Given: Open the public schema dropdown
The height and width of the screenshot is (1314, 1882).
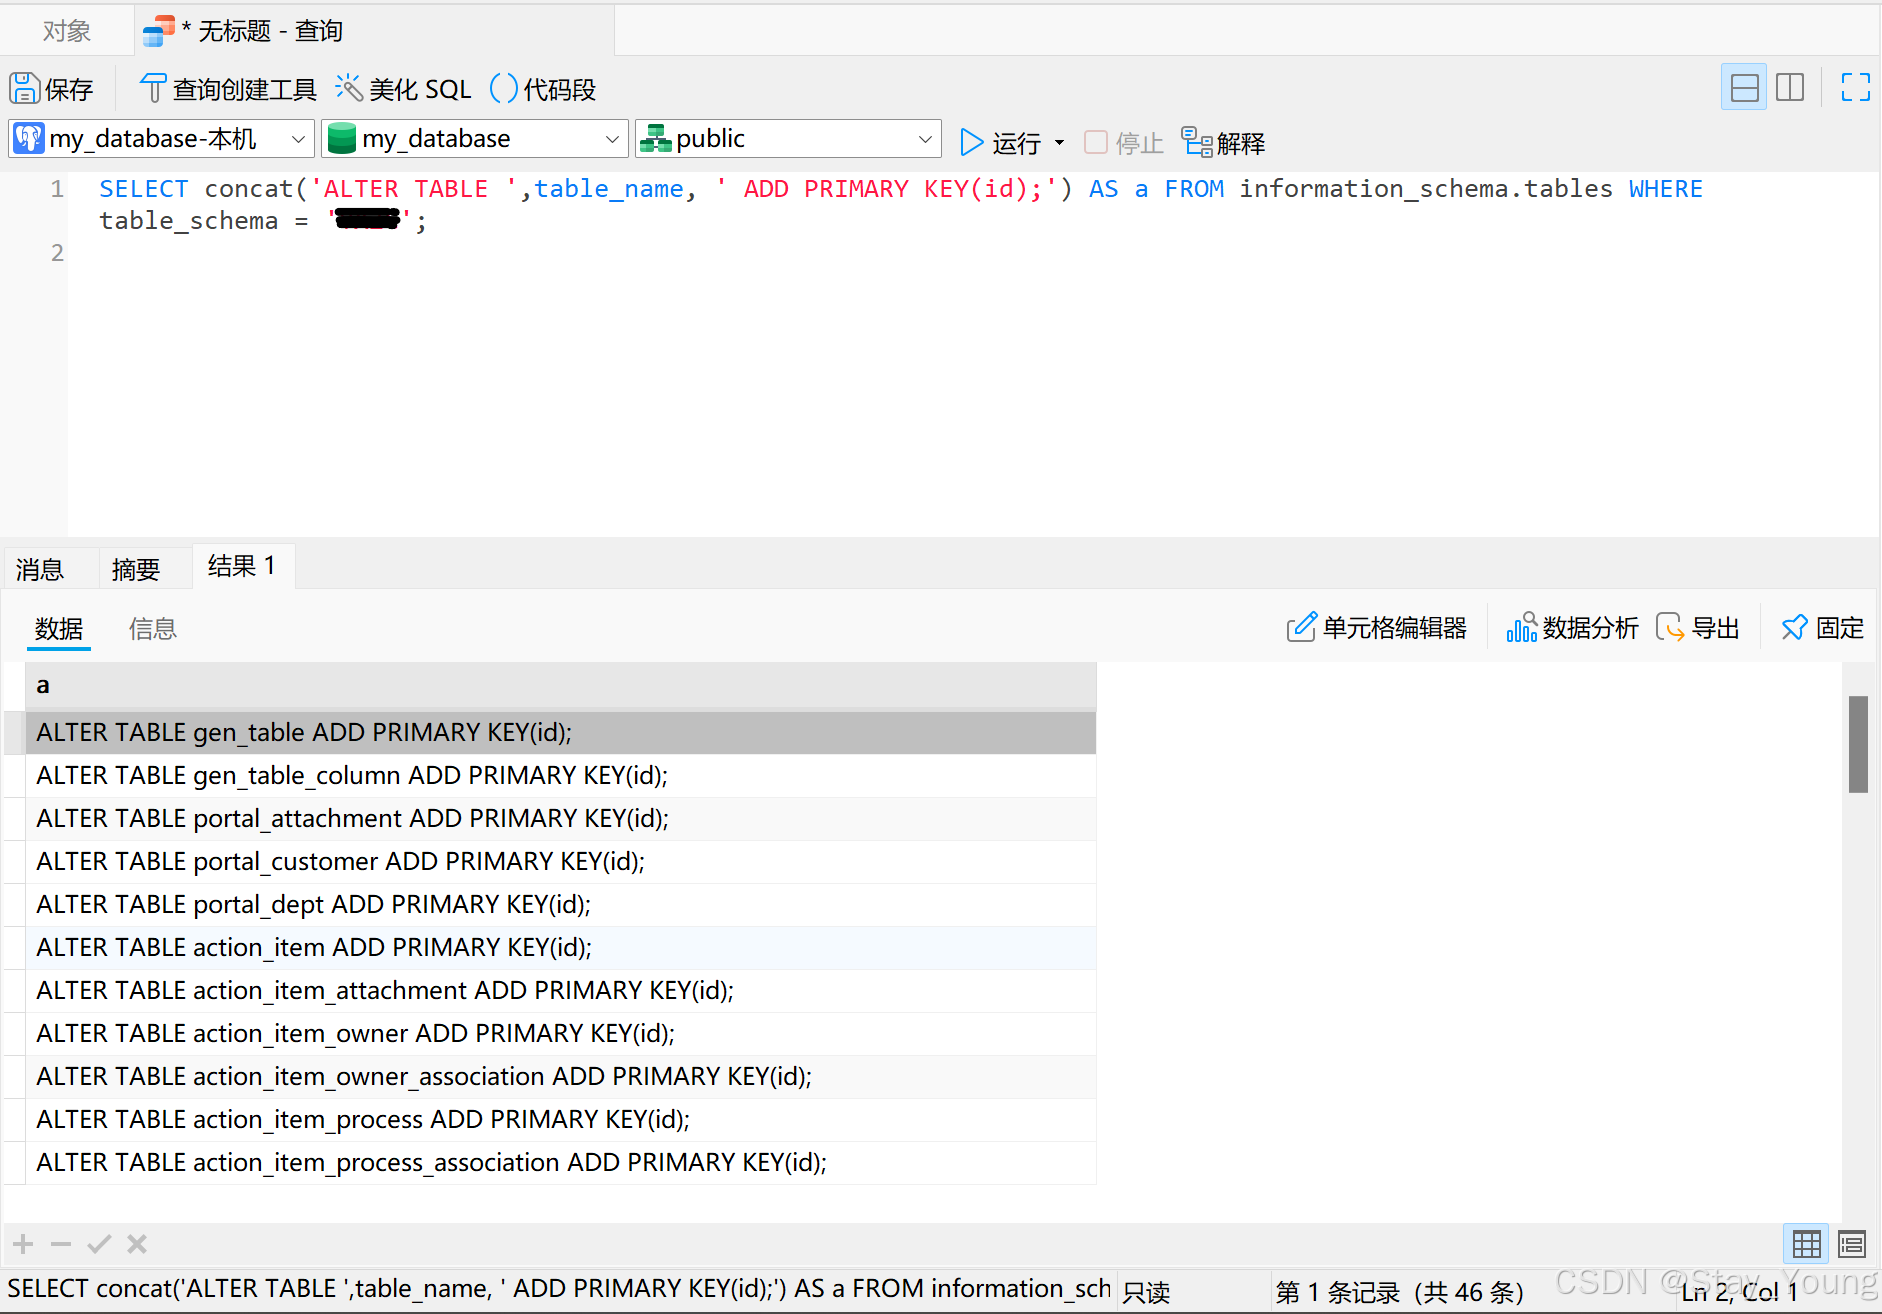Looking at the screenshot, I should [x=787, y=138].
